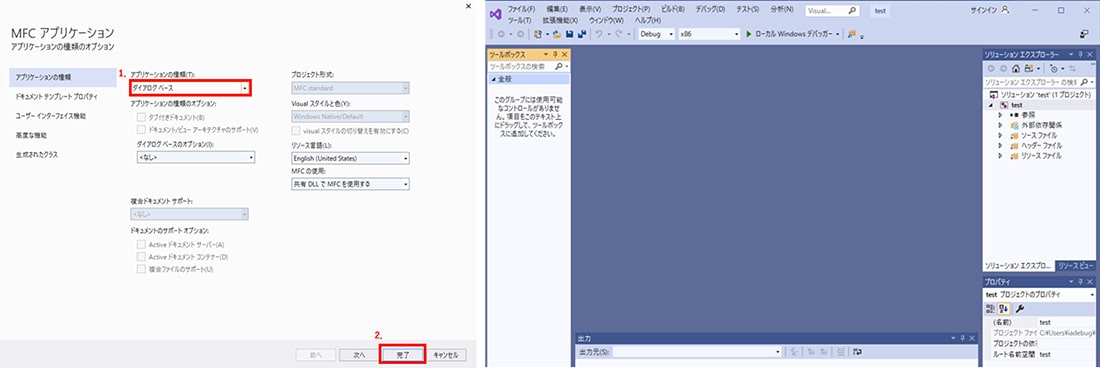Open the ダイアログ ベースのオプション dropdown
Image resolution: width=1100 pixels, height=368 pixels.
(196, 158)
